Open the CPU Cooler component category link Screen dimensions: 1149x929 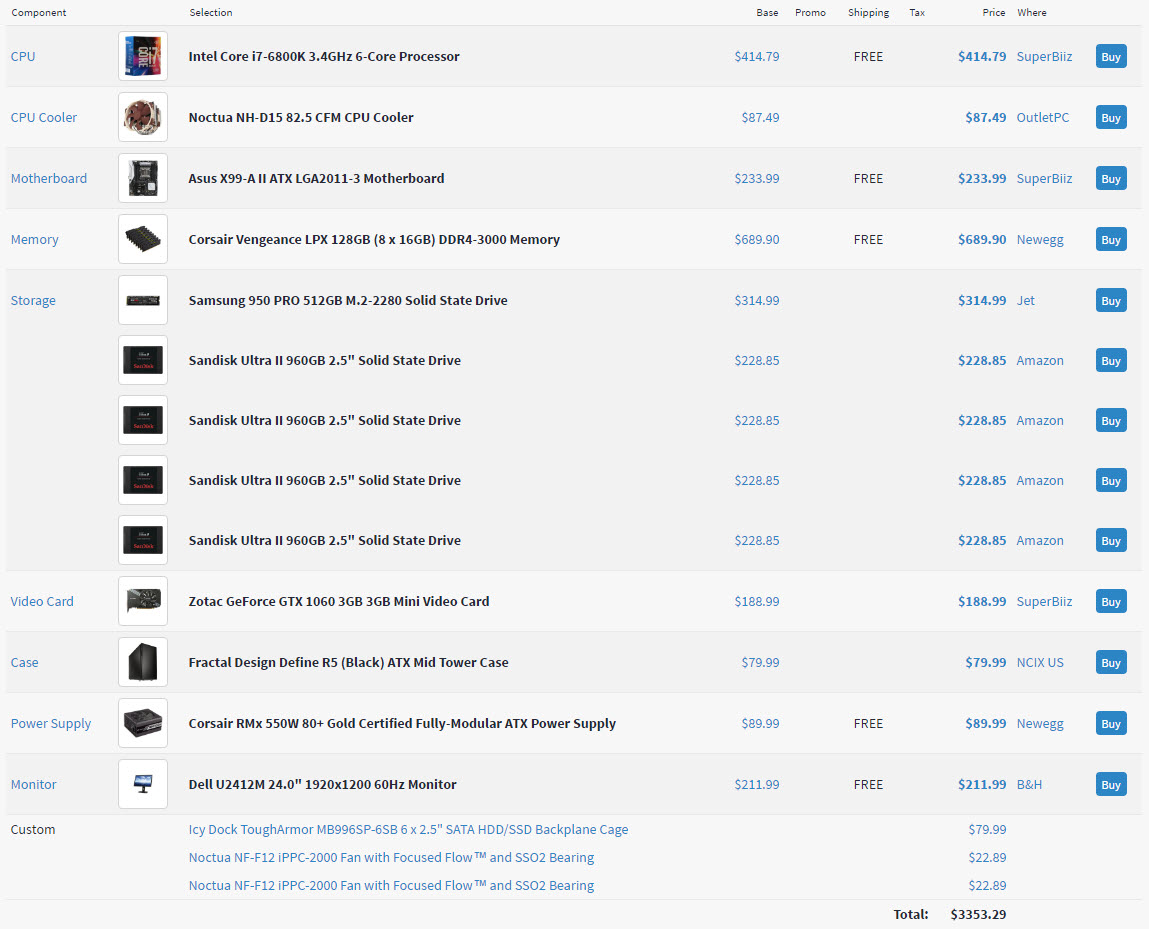pos(44,118)
